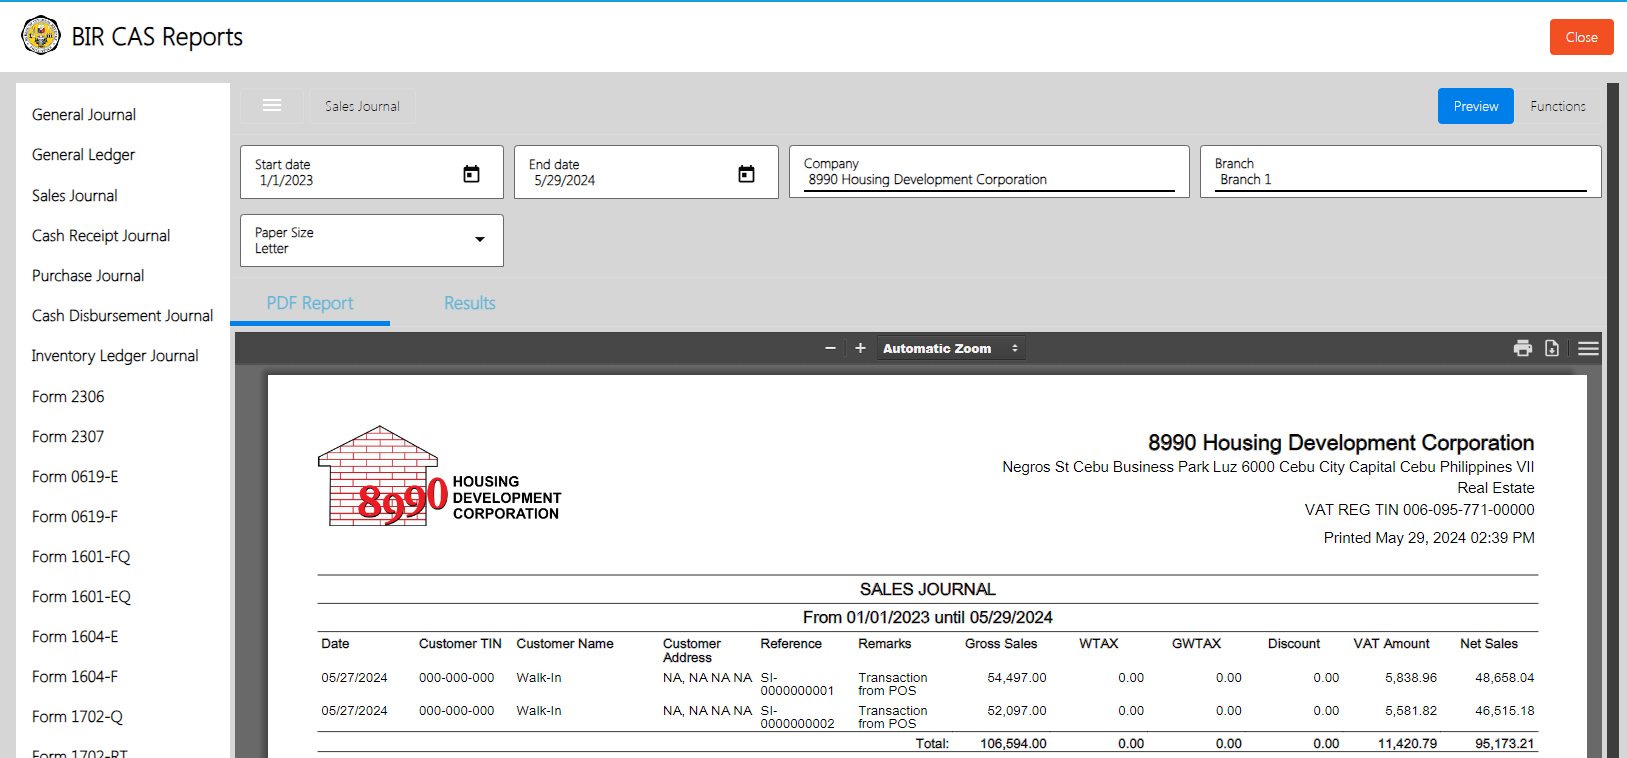Switch to the PDF Report tab

(x=310, y=303)
